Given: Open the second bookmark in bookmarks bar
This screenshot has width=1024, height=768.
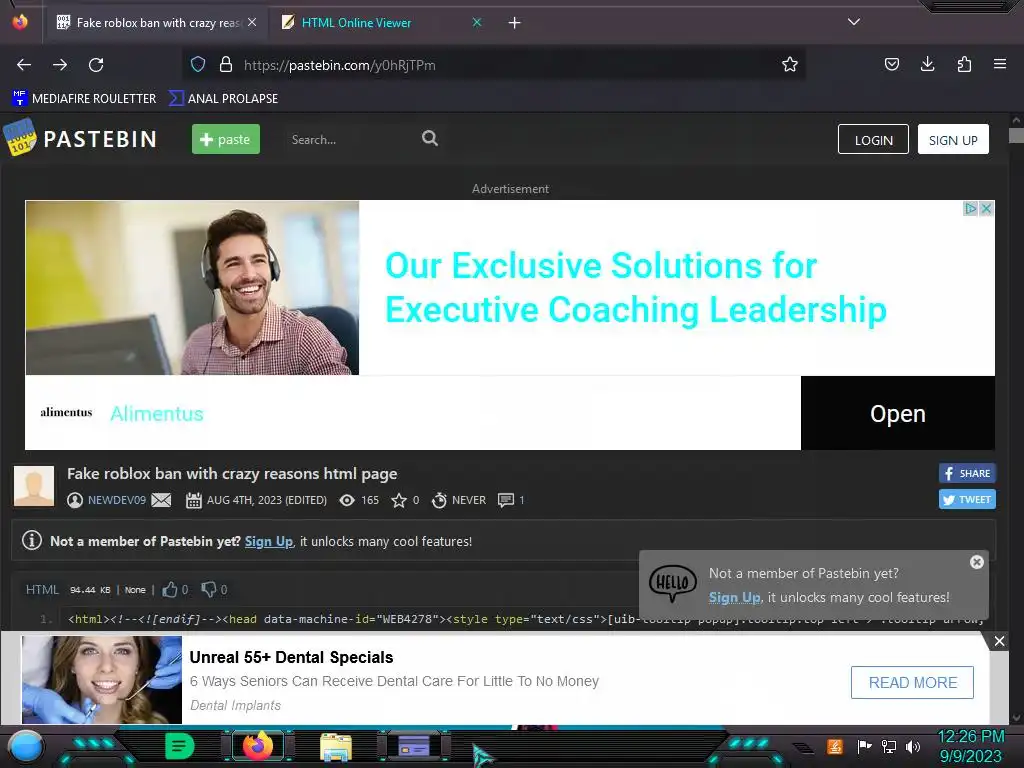Looking at the screenshot, I should click(223, 99).
